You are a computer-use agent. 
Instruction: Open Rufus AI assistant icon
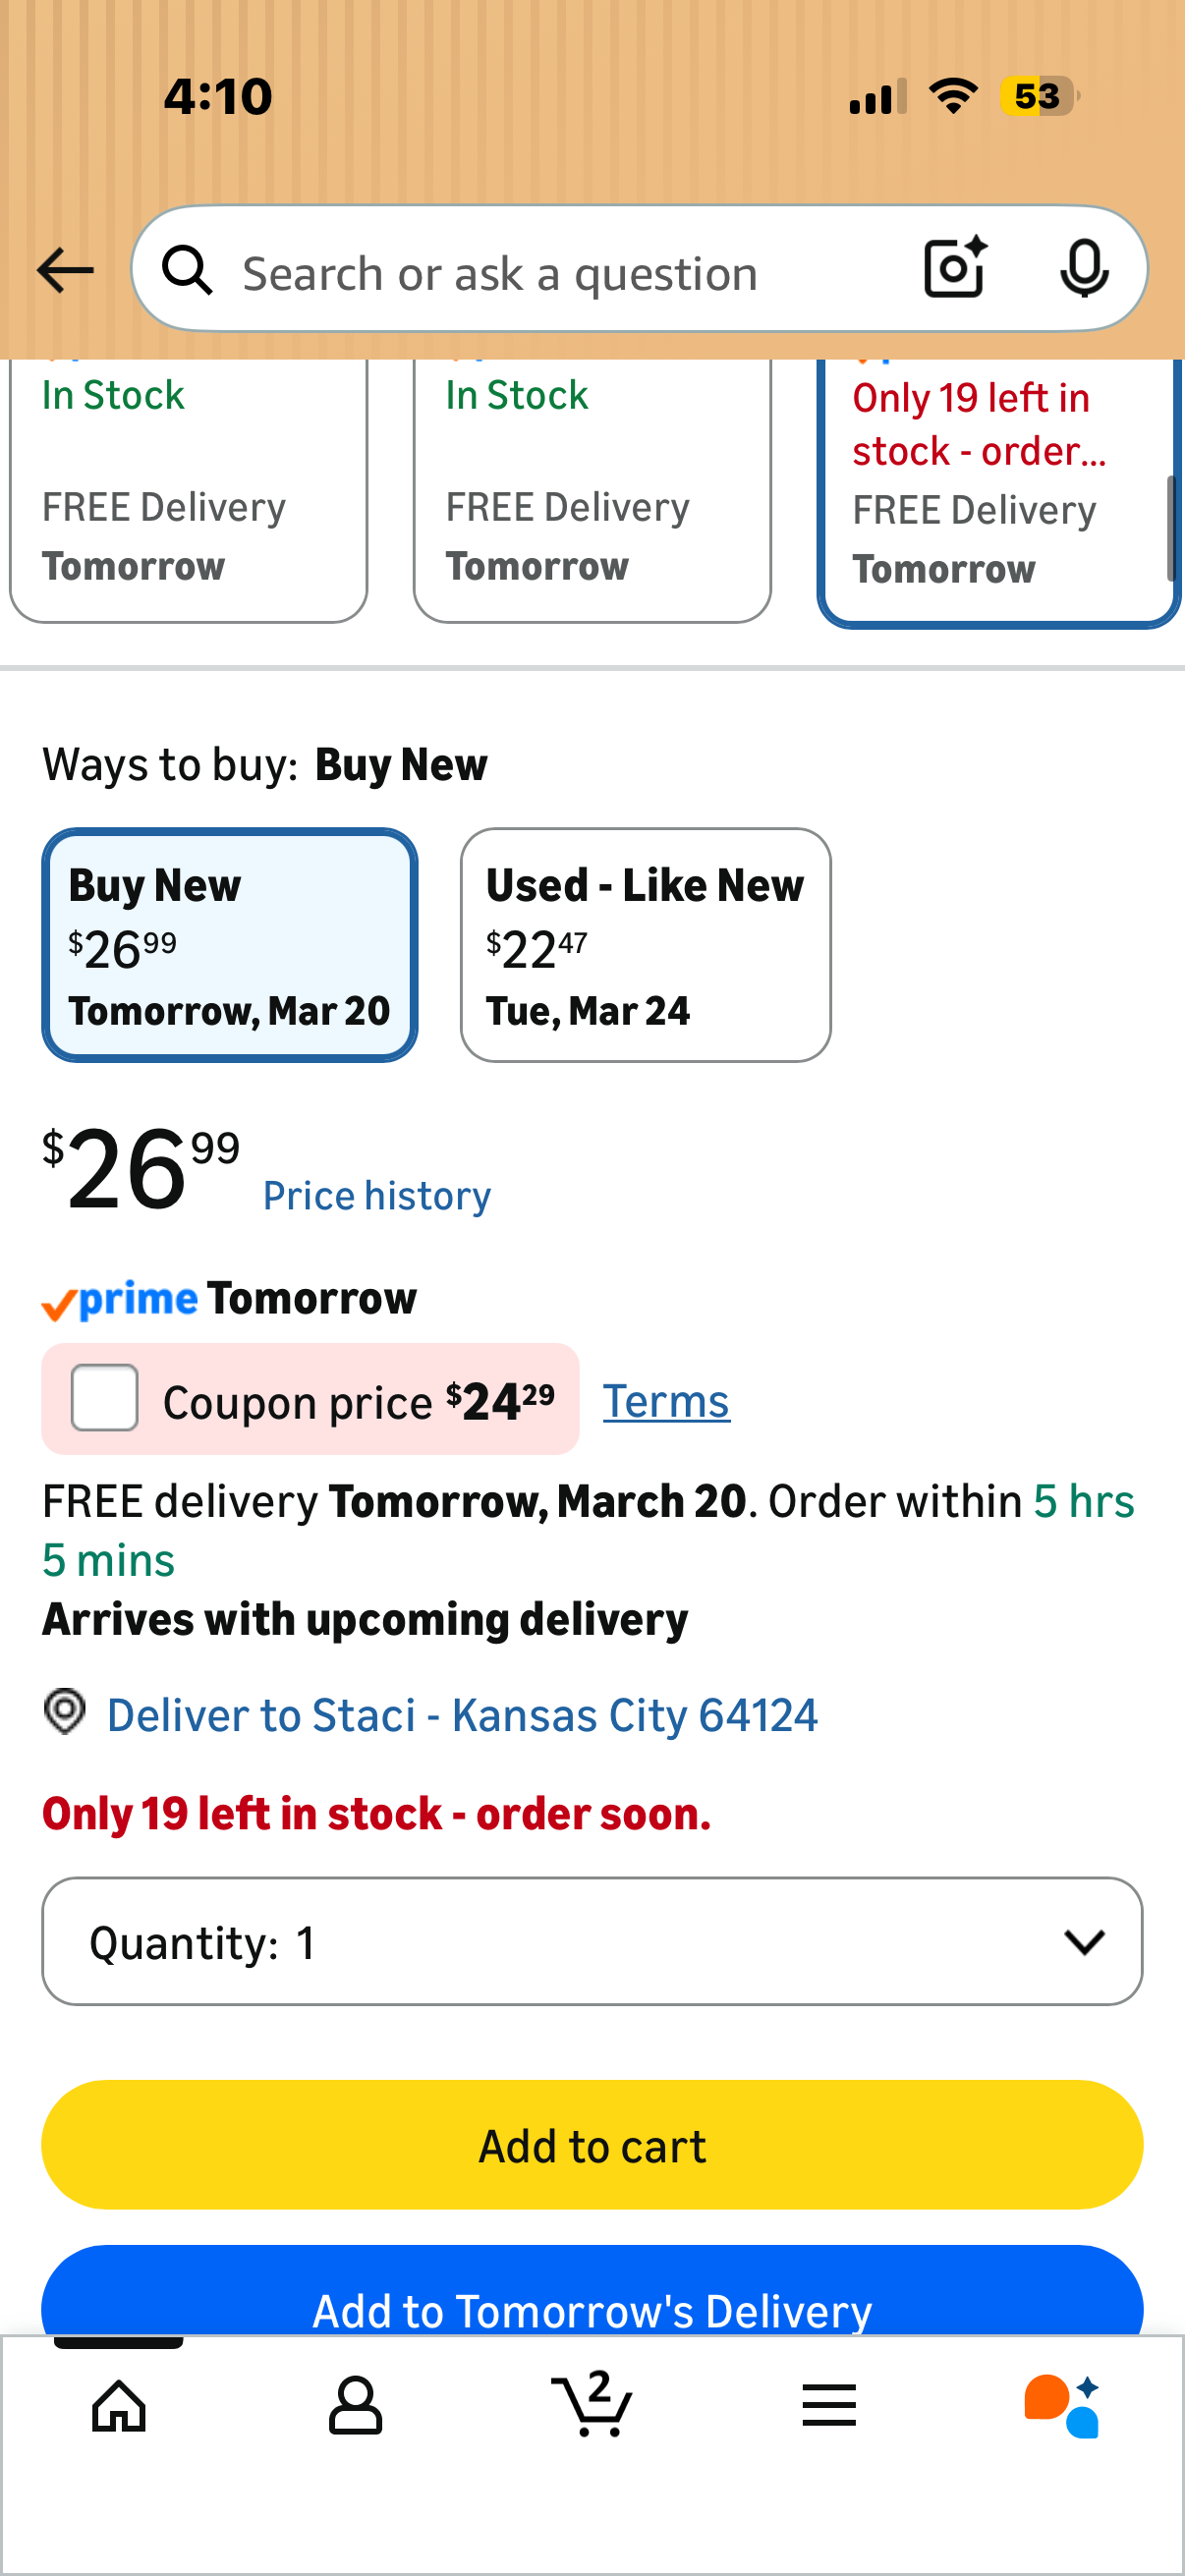[1062, 2405]
